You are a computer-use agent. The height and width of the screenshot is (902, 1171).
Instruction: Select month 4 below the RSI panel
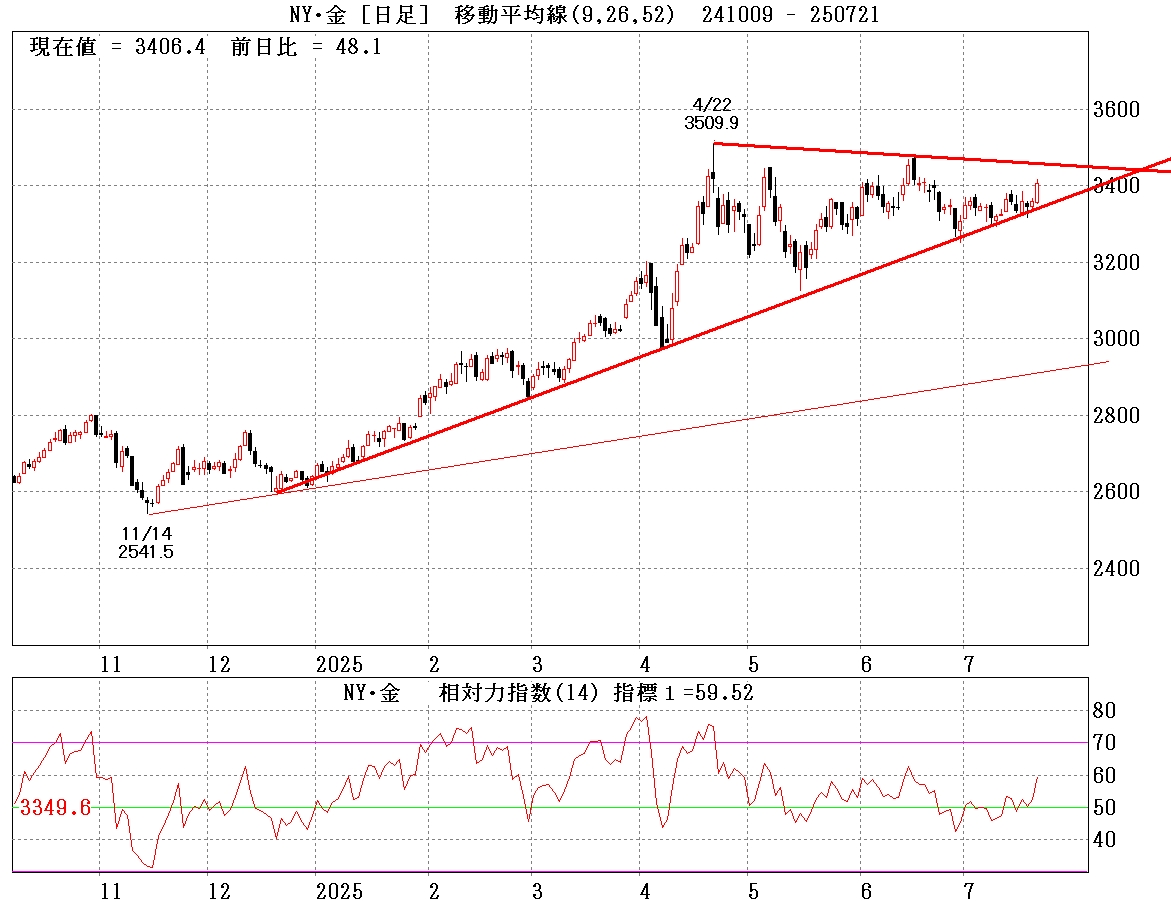645,890
